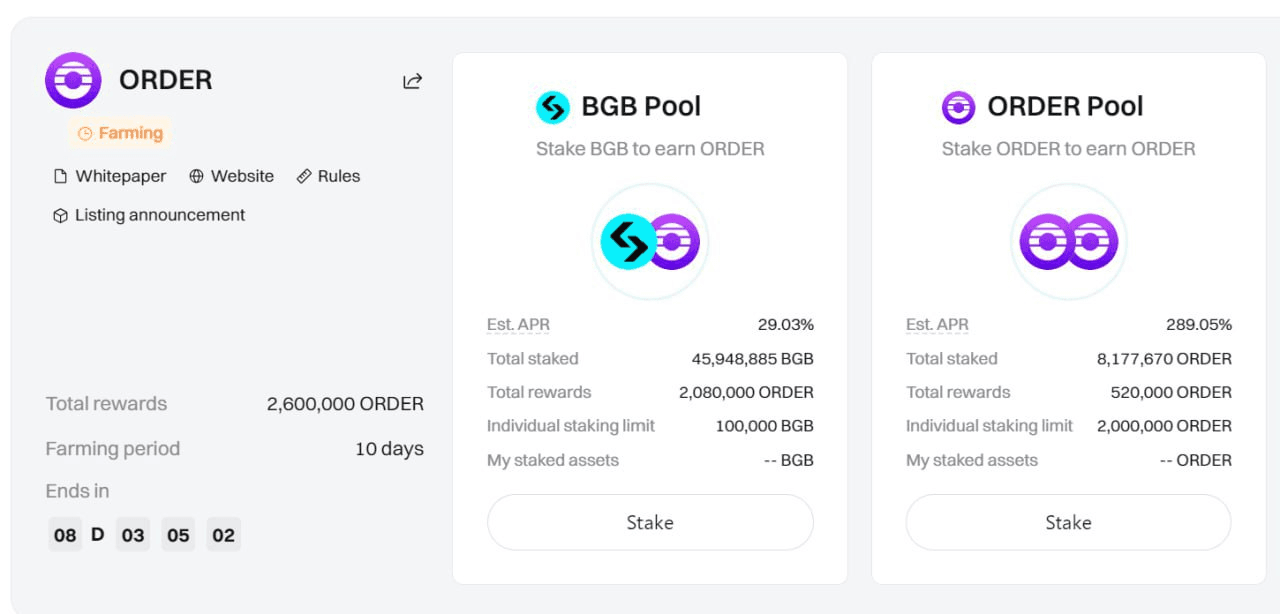Click Est. APR label in BGB Pool

pos(518,325)
